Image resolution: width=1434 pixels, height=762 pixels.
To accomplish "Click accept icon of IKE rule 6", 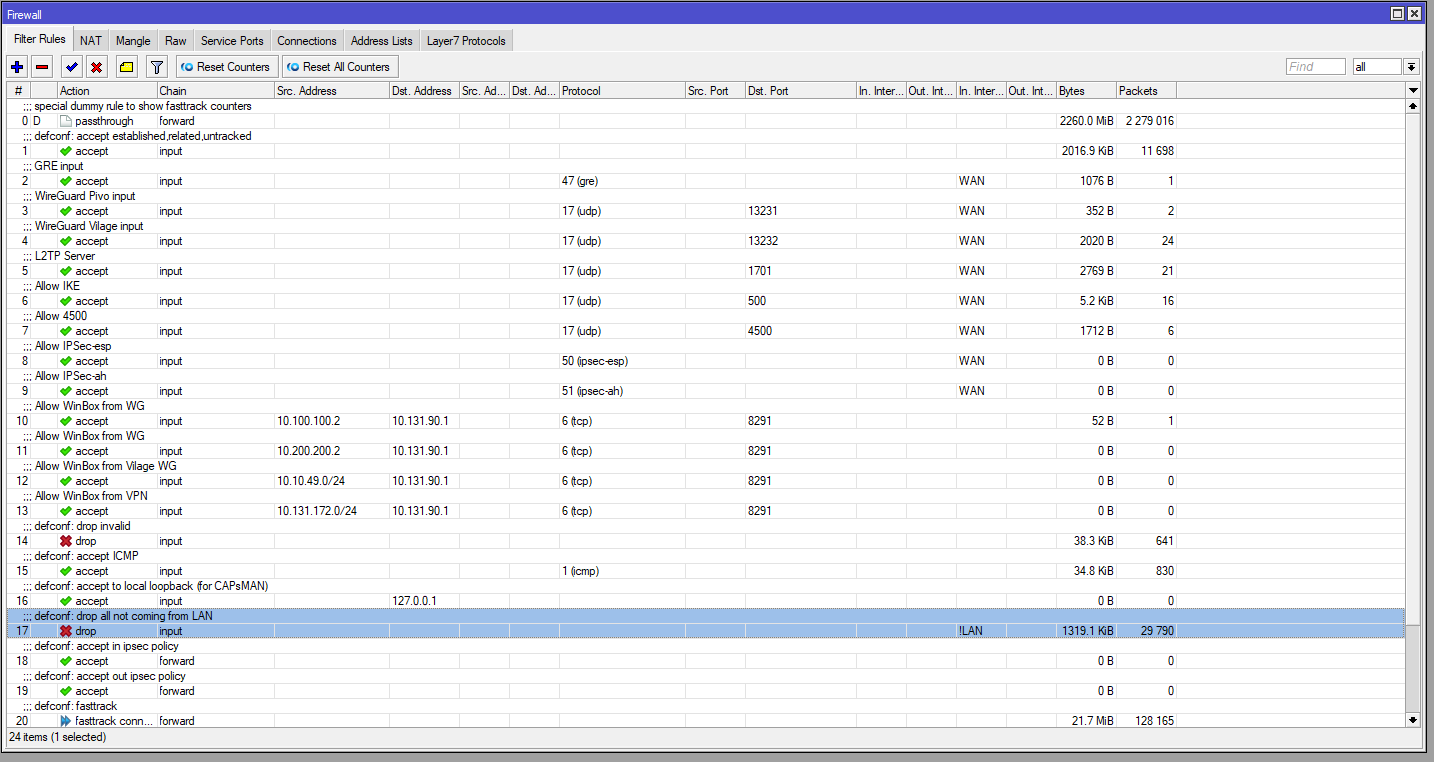I will pyautogui.click(x=66, y=301).
